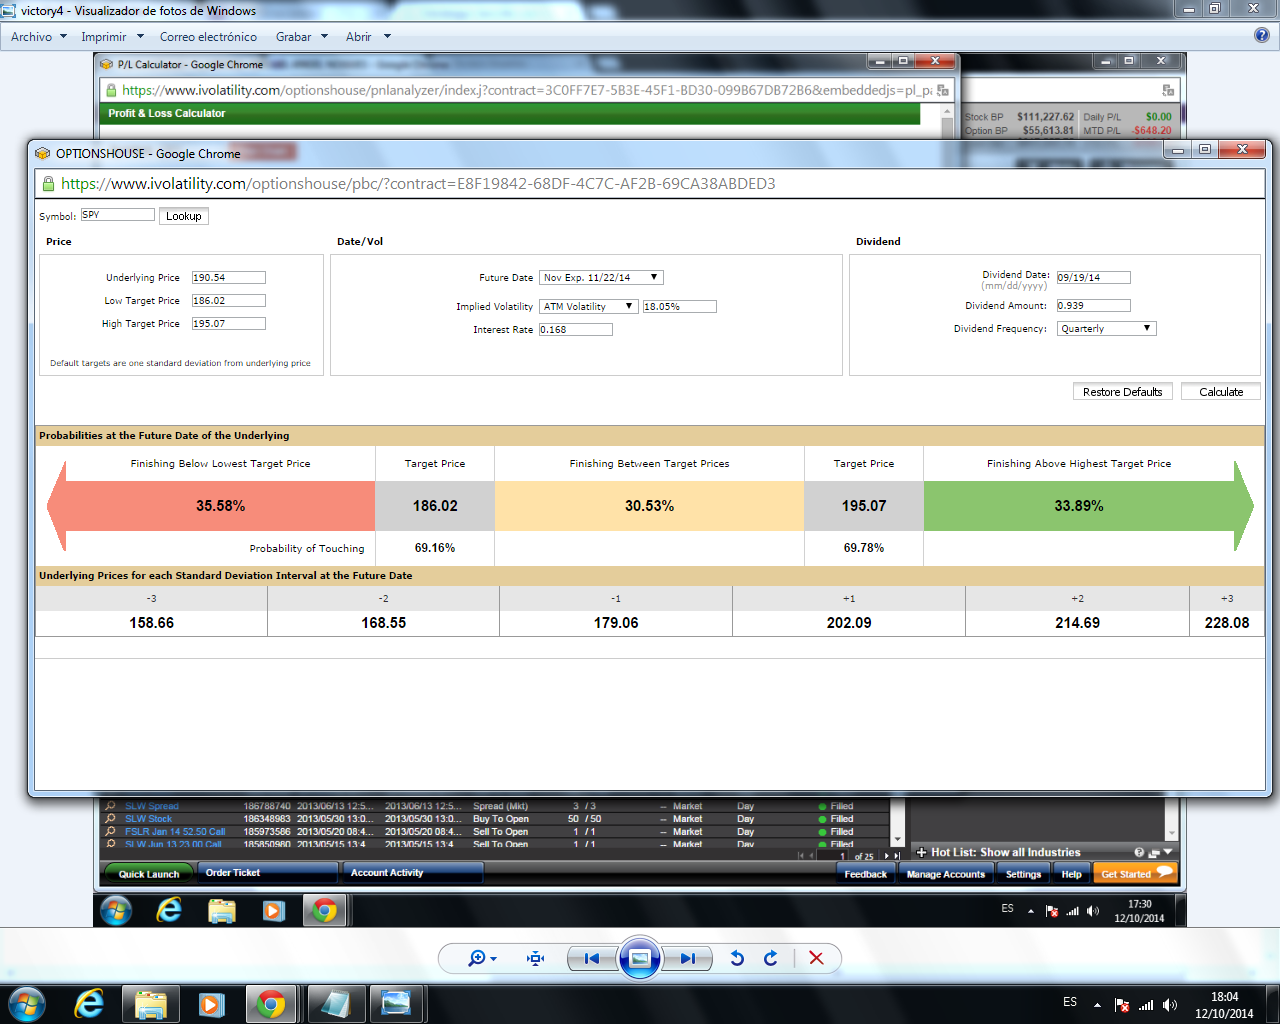Click the network signal icon beside the 18:04 clock
The height and width of the screenshot is (1024, 1280).
point(1146,1005)
